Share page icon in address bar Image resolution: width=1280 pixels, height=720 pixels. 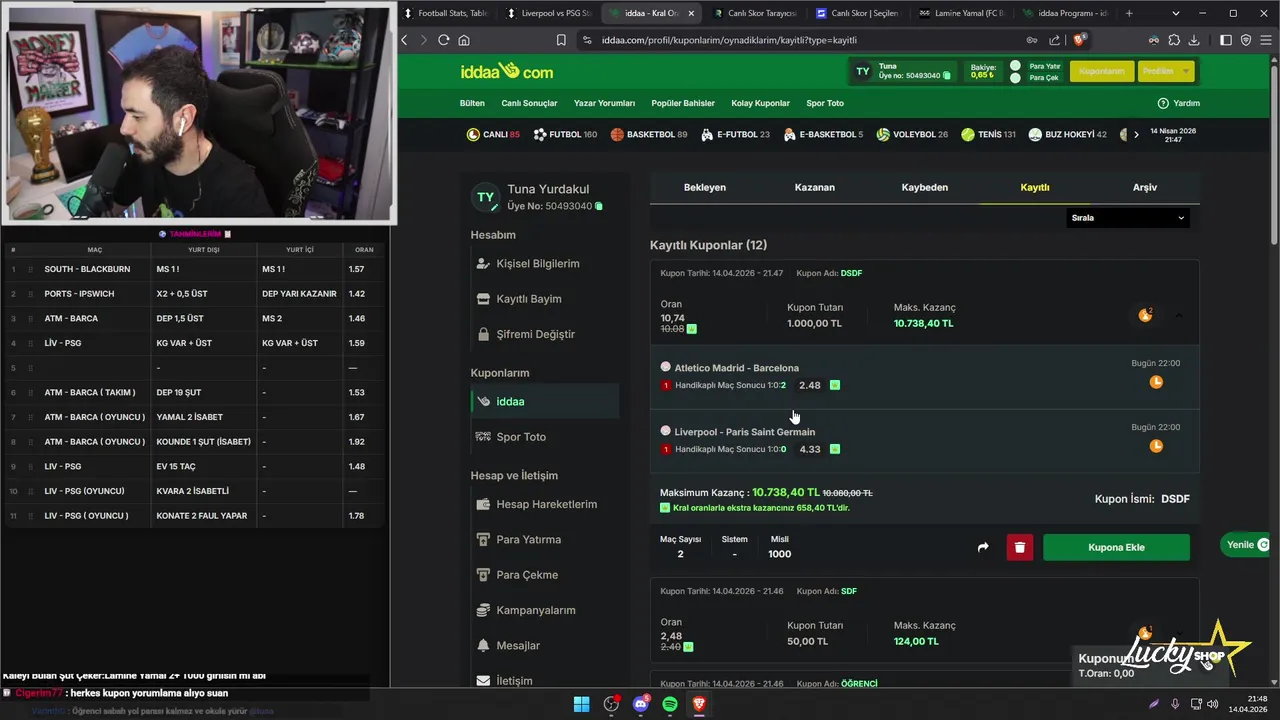pyautogui.click(x=1054, y=40)
